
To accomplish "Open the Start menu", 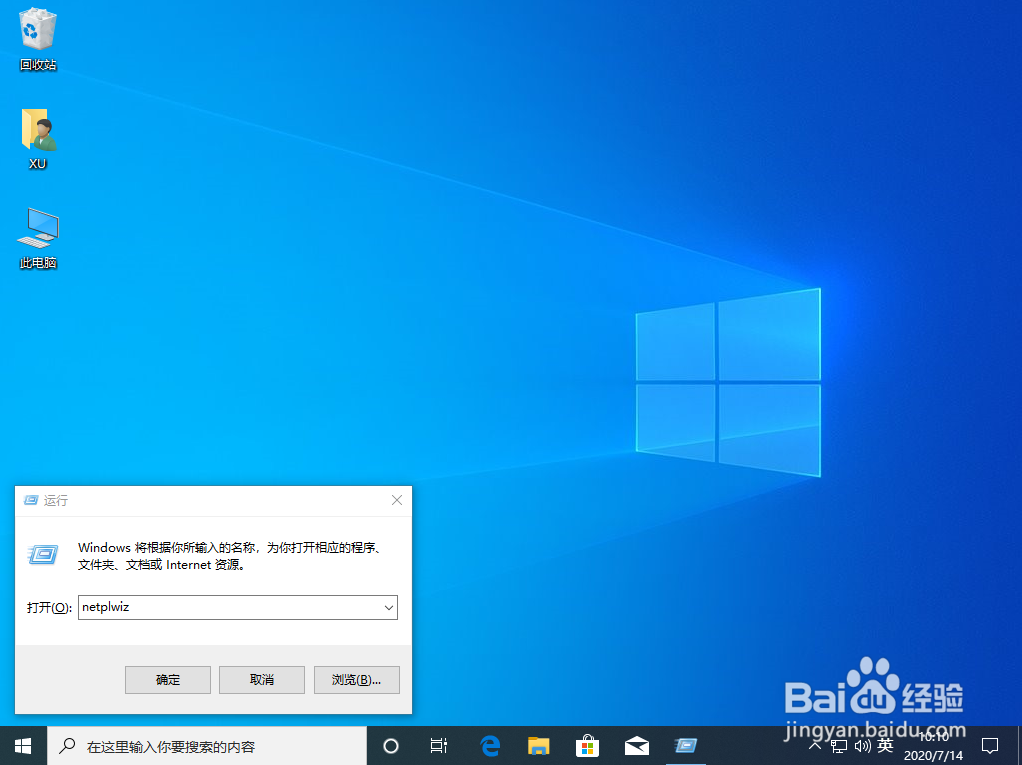I will coord(21,745).
